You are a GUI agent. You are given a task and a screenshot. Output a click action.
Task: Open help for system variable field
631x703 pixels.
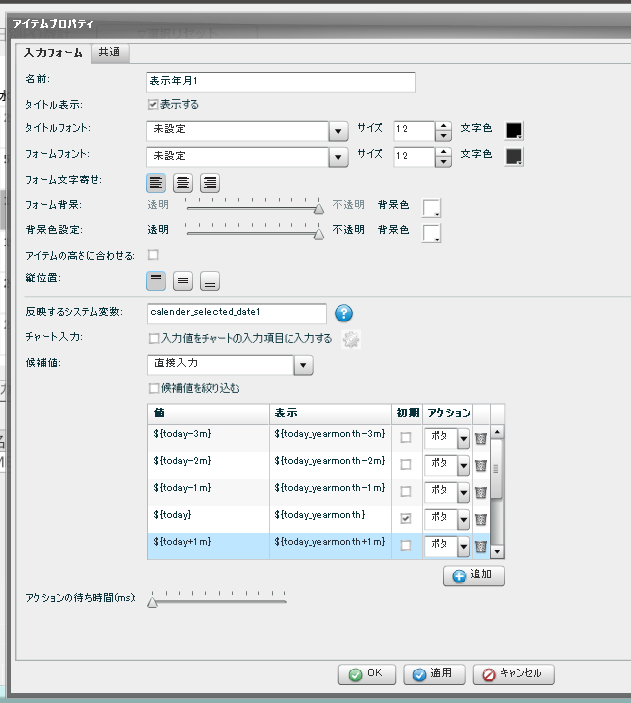coord(344,313)
